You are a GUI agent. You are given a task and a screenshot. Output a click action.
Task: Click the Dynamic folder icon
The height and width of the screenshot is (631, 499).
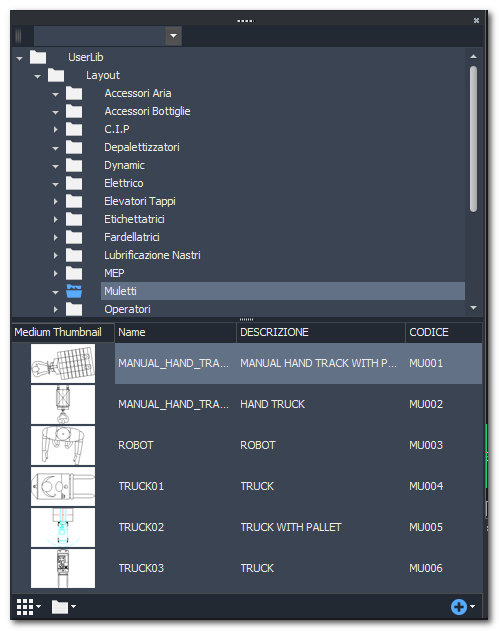(x=74, y=165)
